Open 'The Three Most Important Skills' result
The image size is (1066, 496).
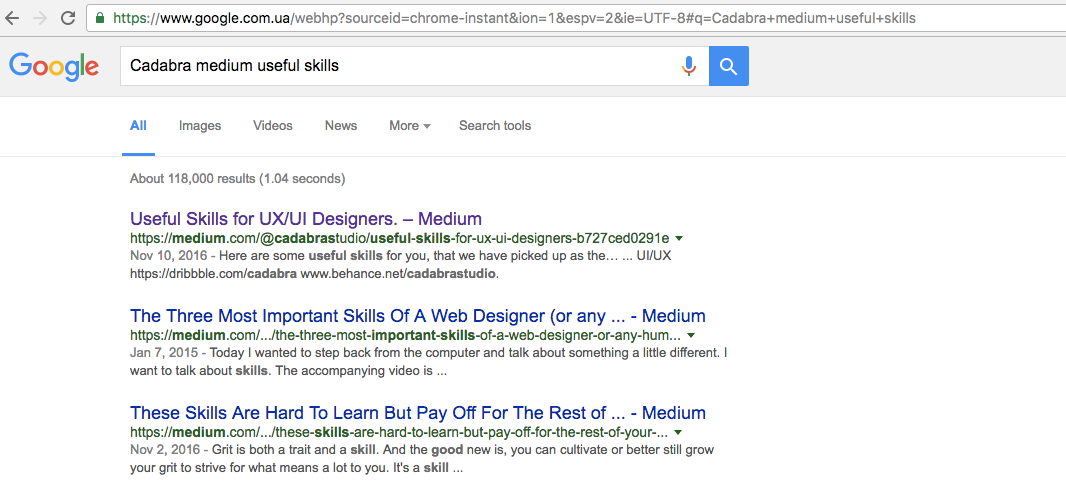click(417, 316)
